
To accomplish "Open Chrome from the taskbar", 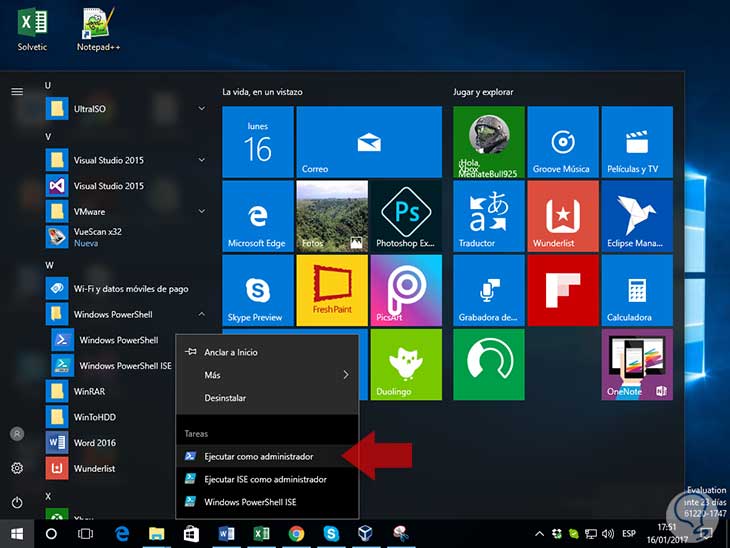I will (x=296, y=534).
